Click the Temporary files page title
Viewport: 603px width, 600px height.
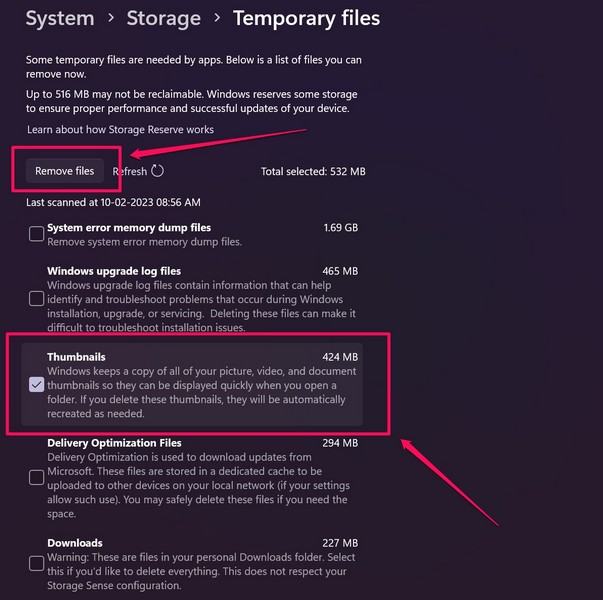point(306,19)
